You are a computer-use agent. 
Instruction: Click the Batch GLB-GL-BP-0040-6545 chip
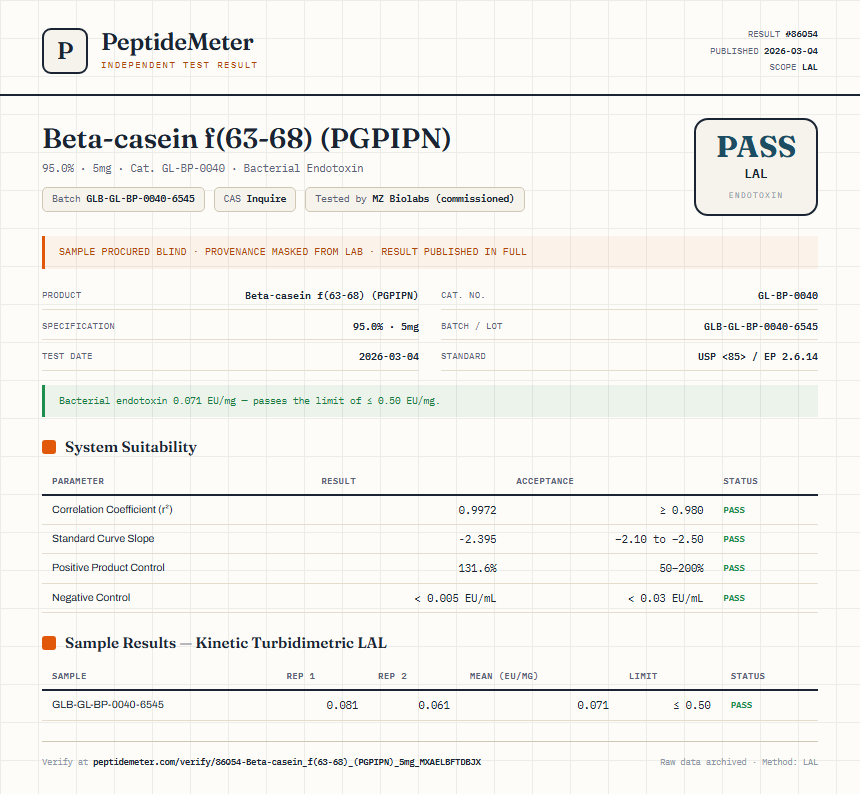(123, 199)
